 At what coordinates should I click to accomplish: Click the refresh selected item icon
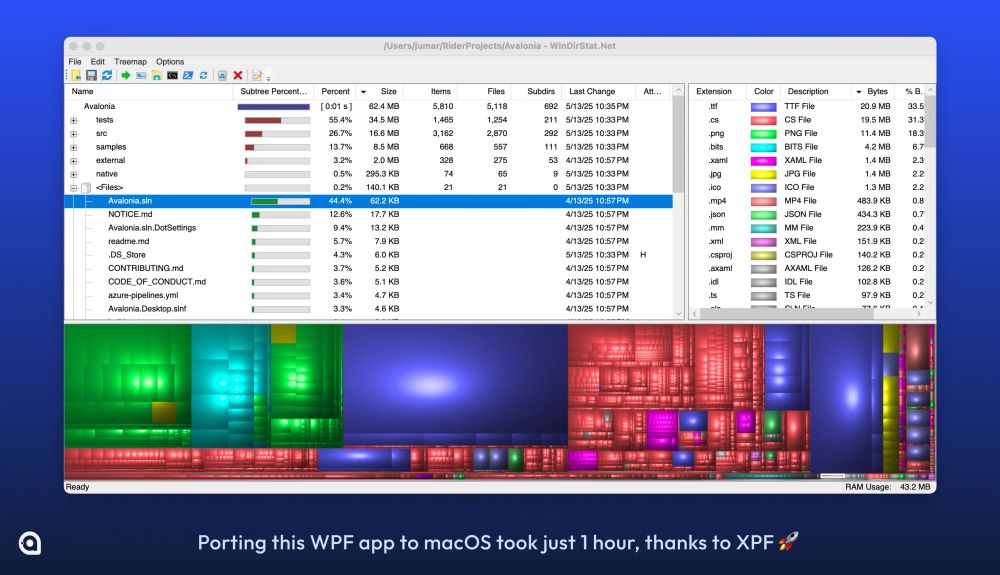point(203,75)
